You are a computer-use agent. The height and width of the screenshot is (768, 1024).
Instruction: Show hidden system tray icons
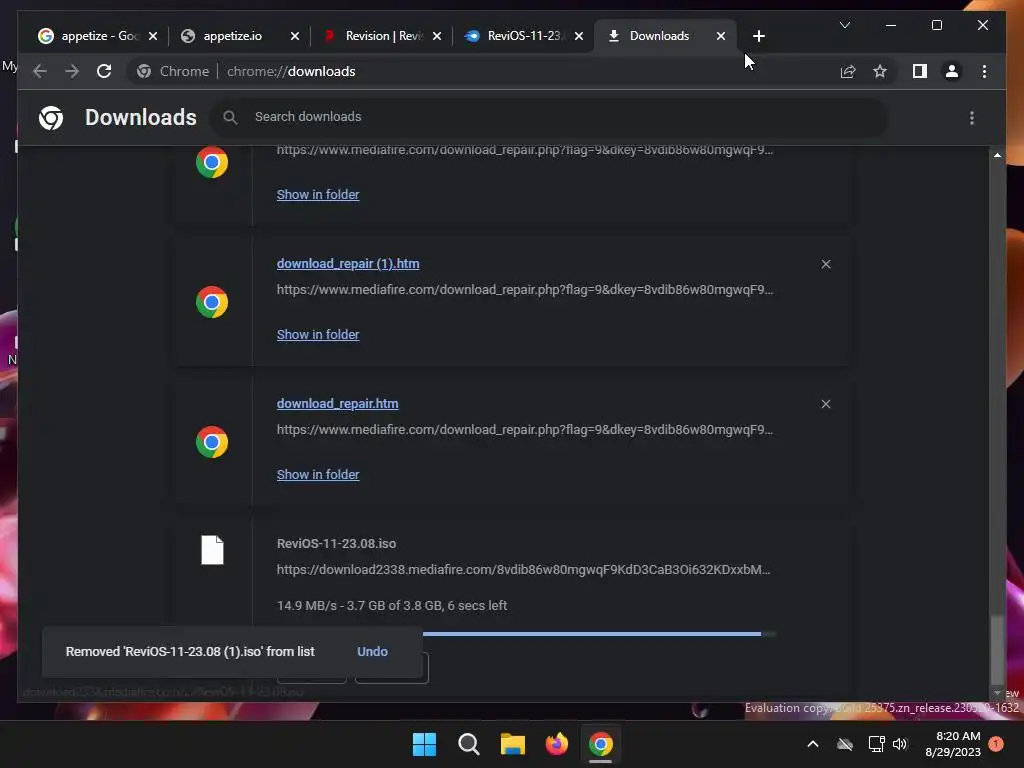tap(813, 744)
